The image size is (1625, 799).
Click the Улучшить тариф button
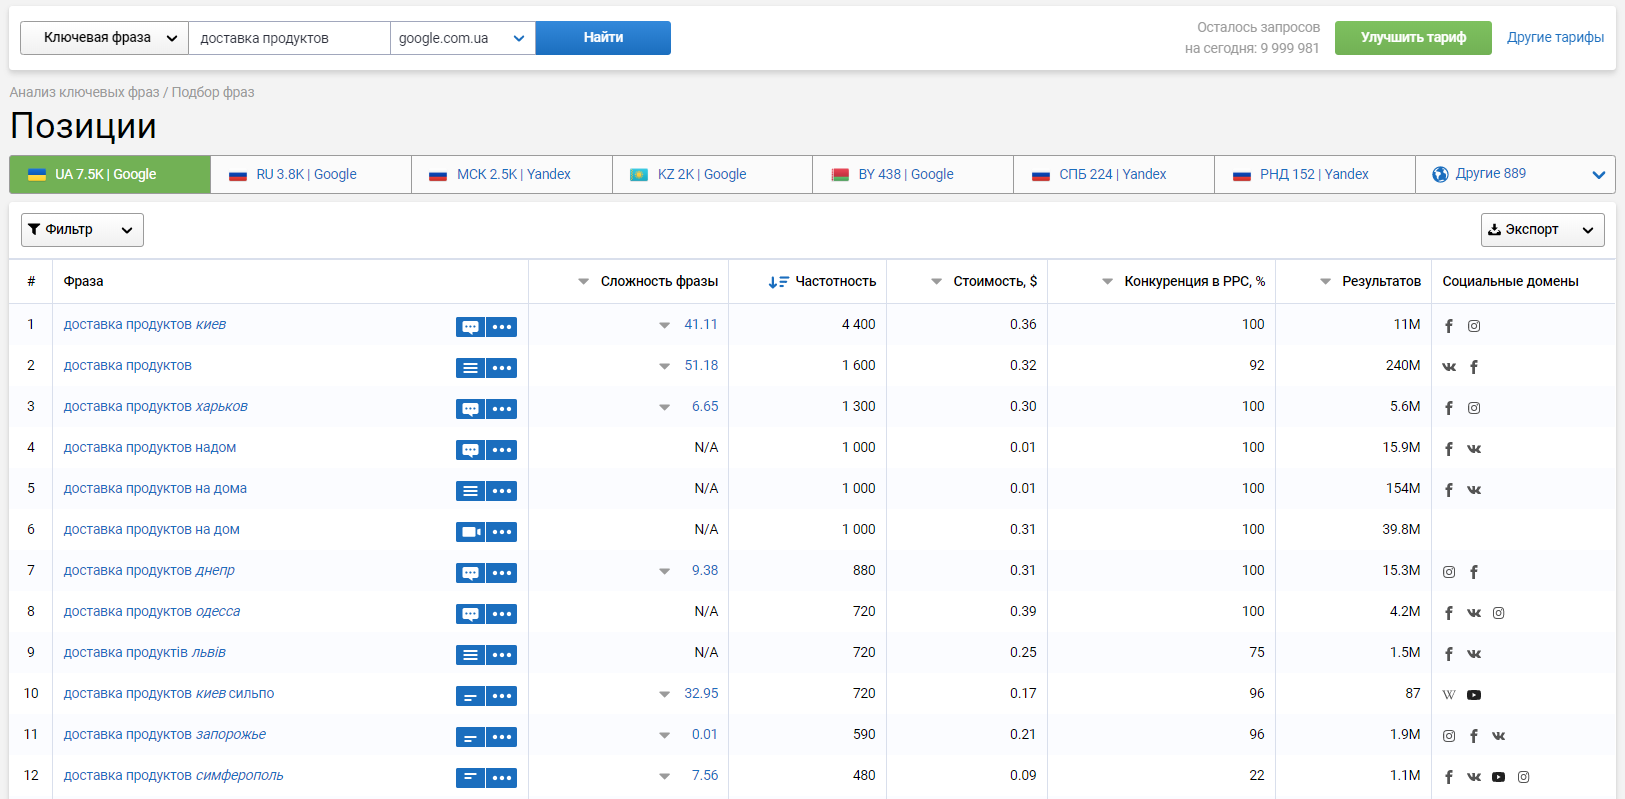pyautogui.click(x=1412, y=38)
